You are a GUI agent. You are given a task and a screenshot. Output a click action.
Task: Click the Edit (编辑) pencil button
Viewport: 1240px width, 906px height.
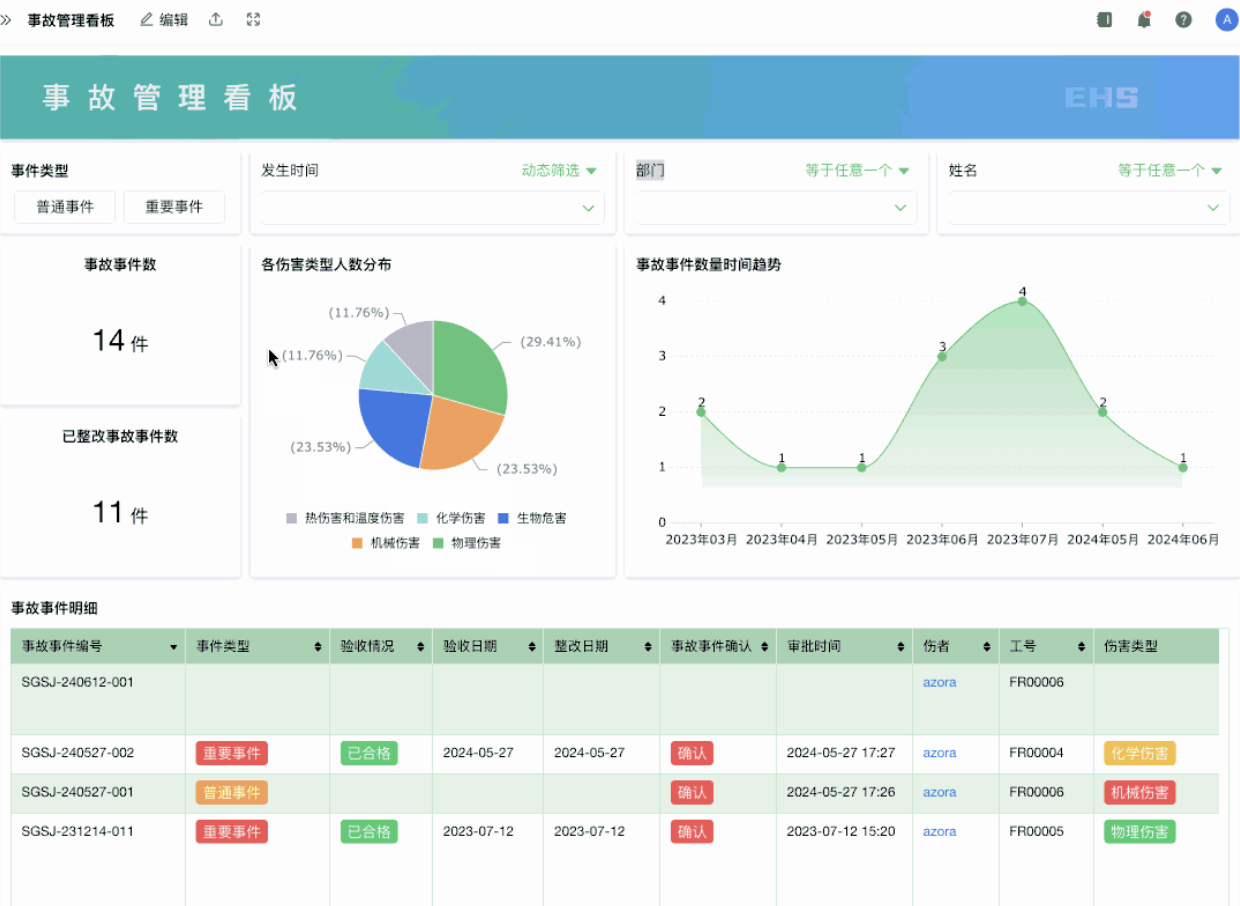[x=164, y=20]
